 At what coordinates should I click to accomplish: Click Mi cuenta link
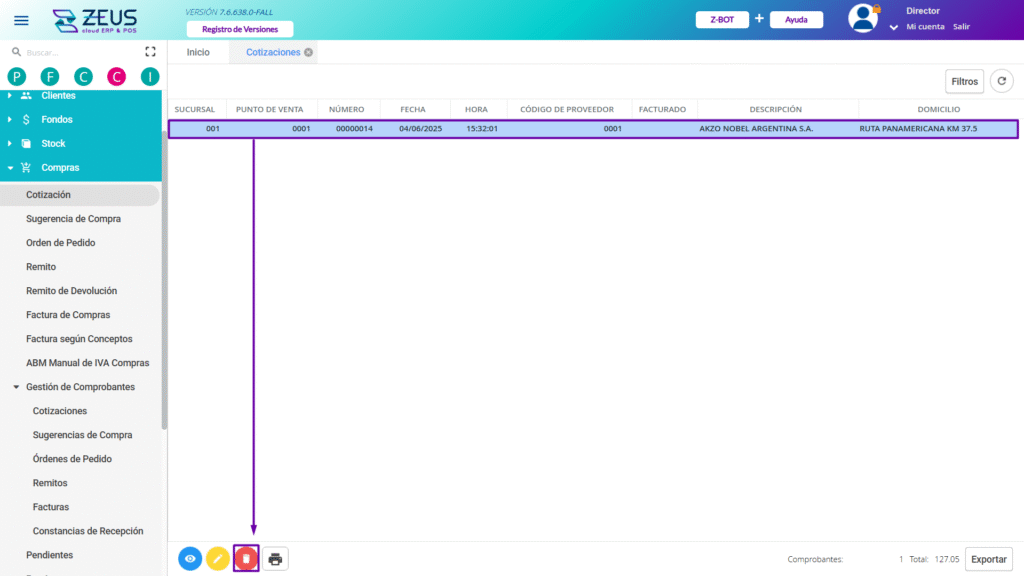click(925, 27)
